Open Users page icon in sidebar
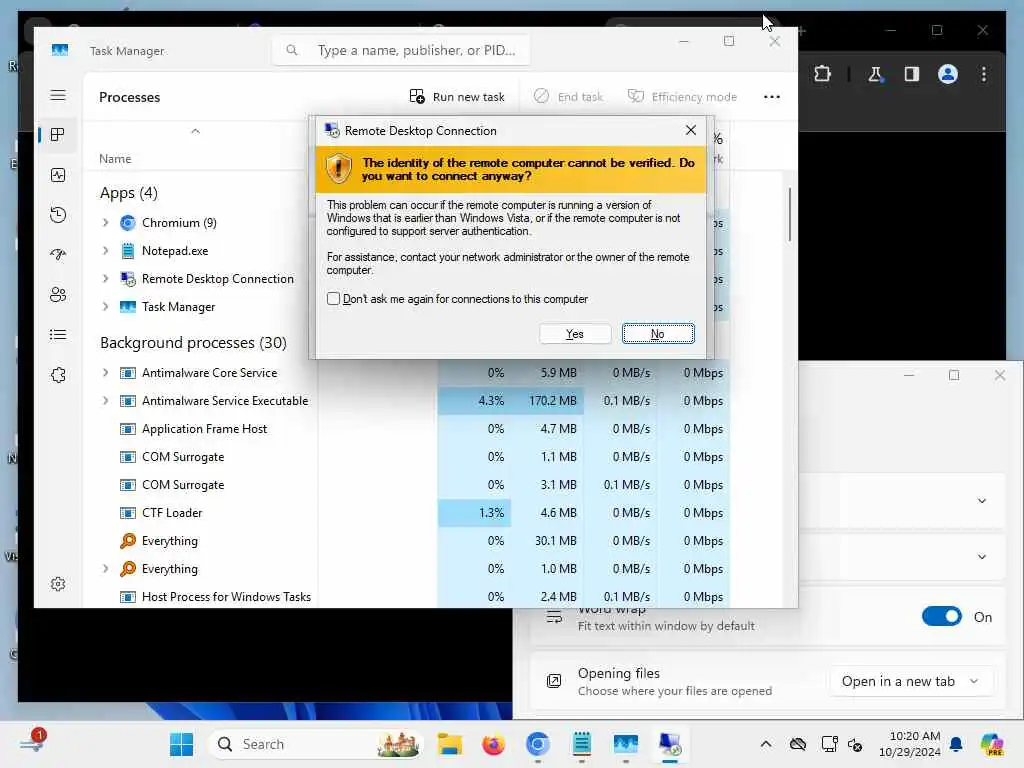The image size is (1024, 768). [58, 295]
